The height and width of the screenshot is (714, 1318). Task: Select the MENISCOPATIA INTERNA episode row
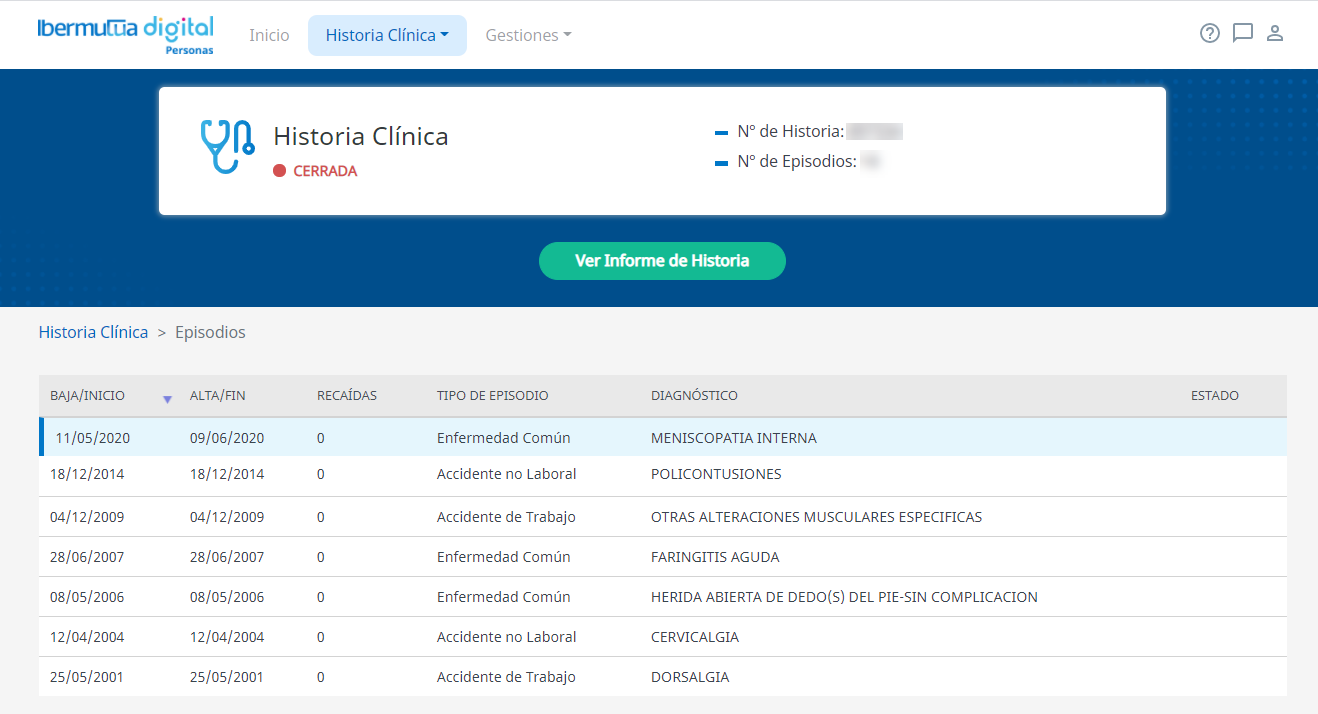pyautogui.click(x=733, y=438)
